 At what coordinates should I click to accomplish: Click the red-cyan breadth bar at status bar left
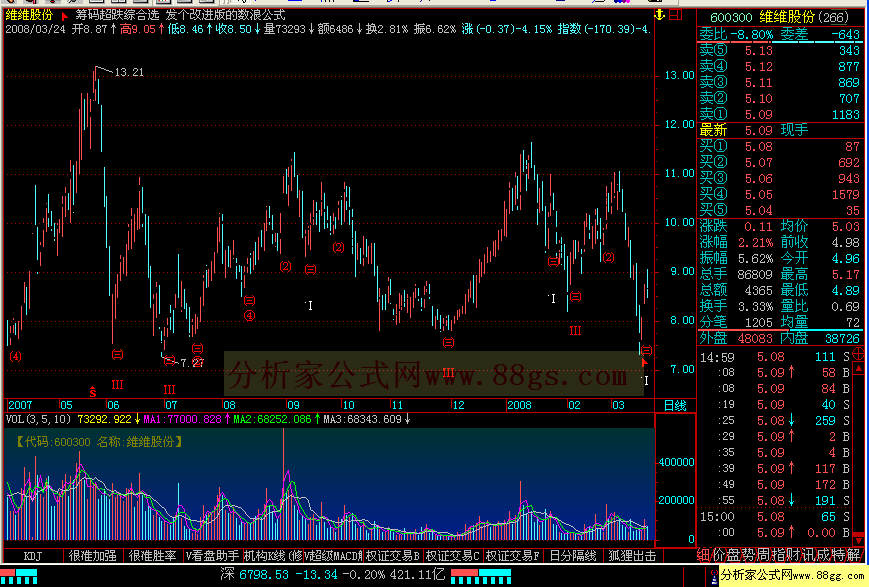pos(19,576)
